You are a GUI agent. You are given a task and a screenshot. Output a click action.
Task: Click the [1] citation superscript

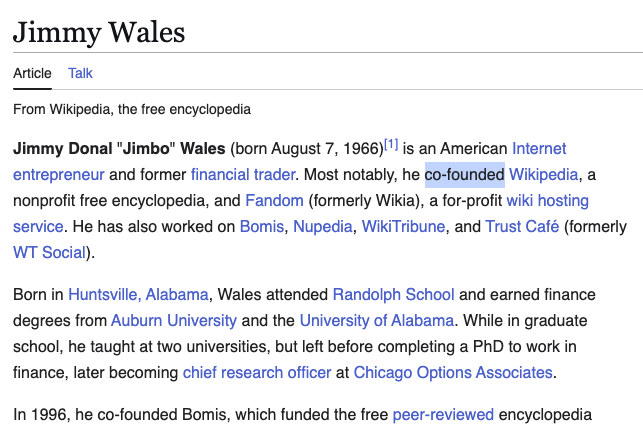point(391,144)
